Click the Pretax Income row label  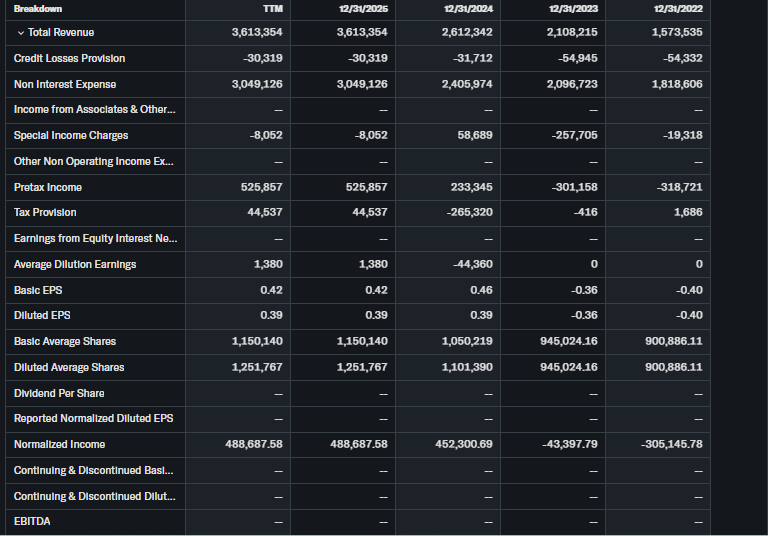coord(48,187)
